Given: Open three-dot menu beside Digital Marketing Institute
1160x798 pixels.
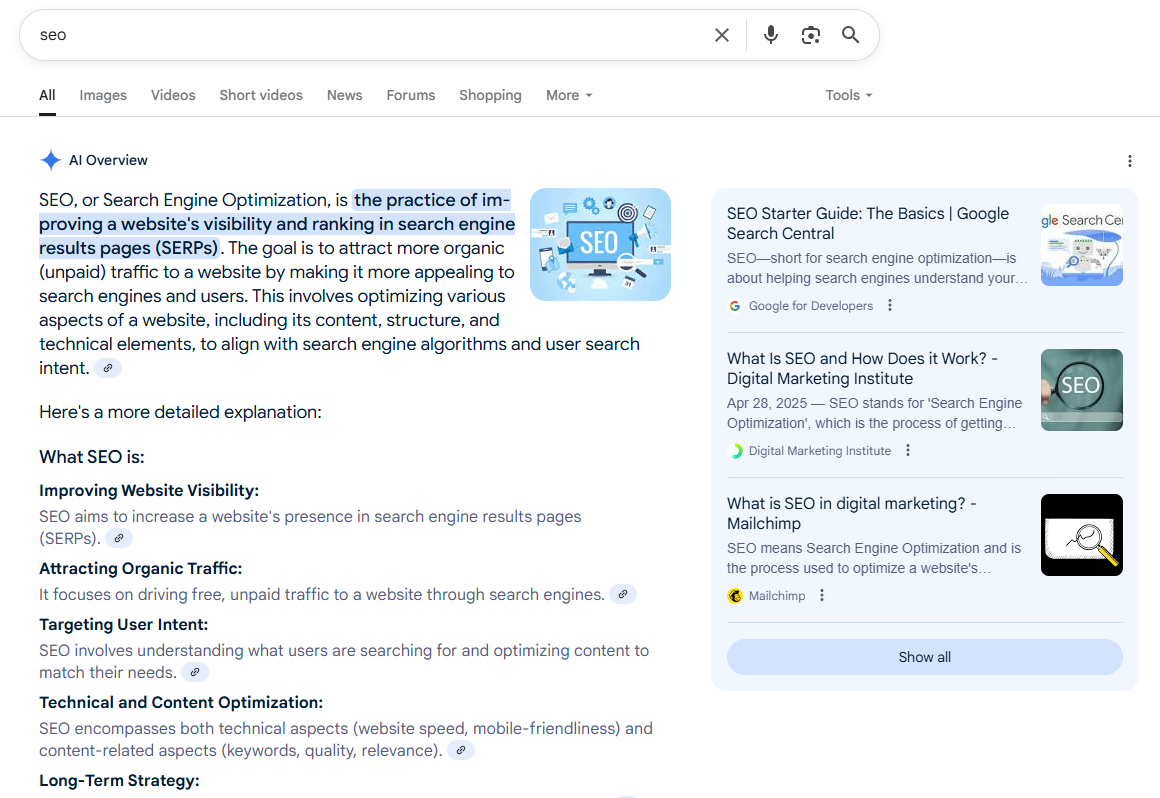Looking at the screenshot, I should pos(908,450).
